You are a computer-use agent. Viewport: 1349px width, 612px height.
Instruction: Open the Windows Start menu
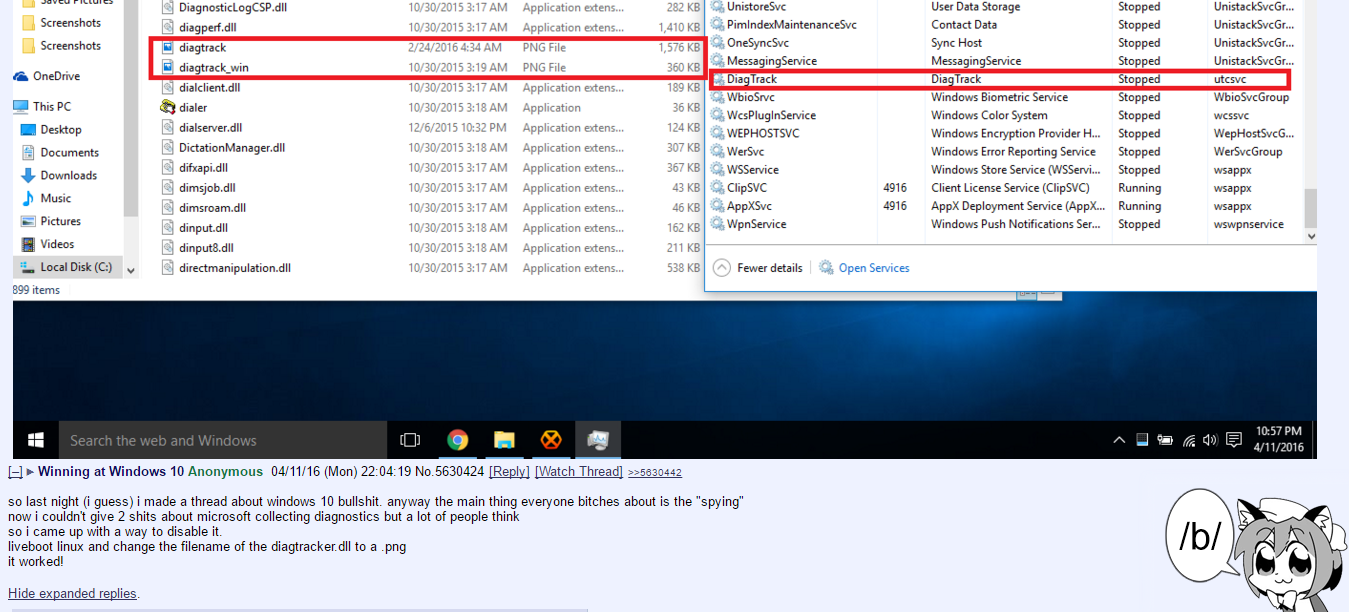tap(36, 440)
